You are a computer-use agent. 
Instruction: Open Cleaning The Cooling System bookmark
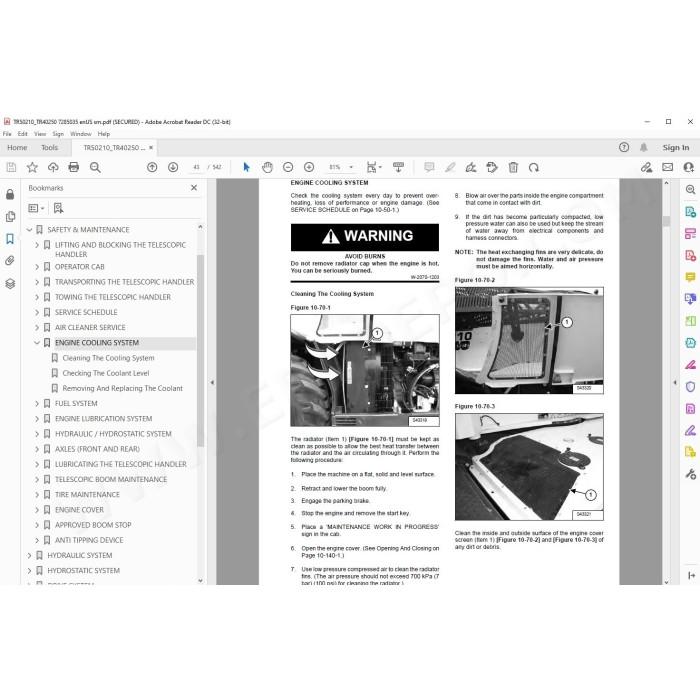[x=108, y=358]
